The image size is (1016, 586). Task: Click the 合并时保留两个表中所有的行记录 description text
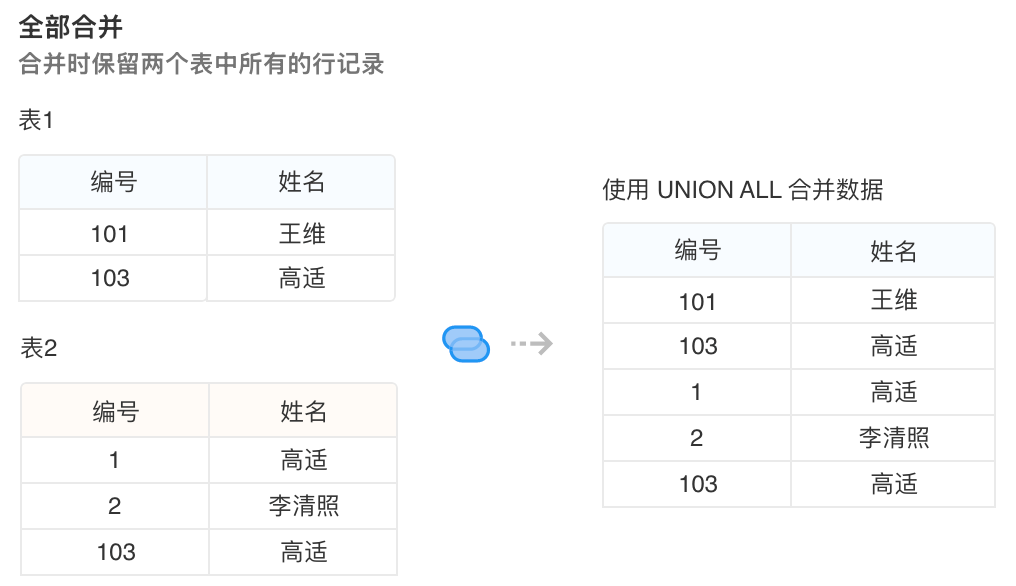tap(202, 65)
